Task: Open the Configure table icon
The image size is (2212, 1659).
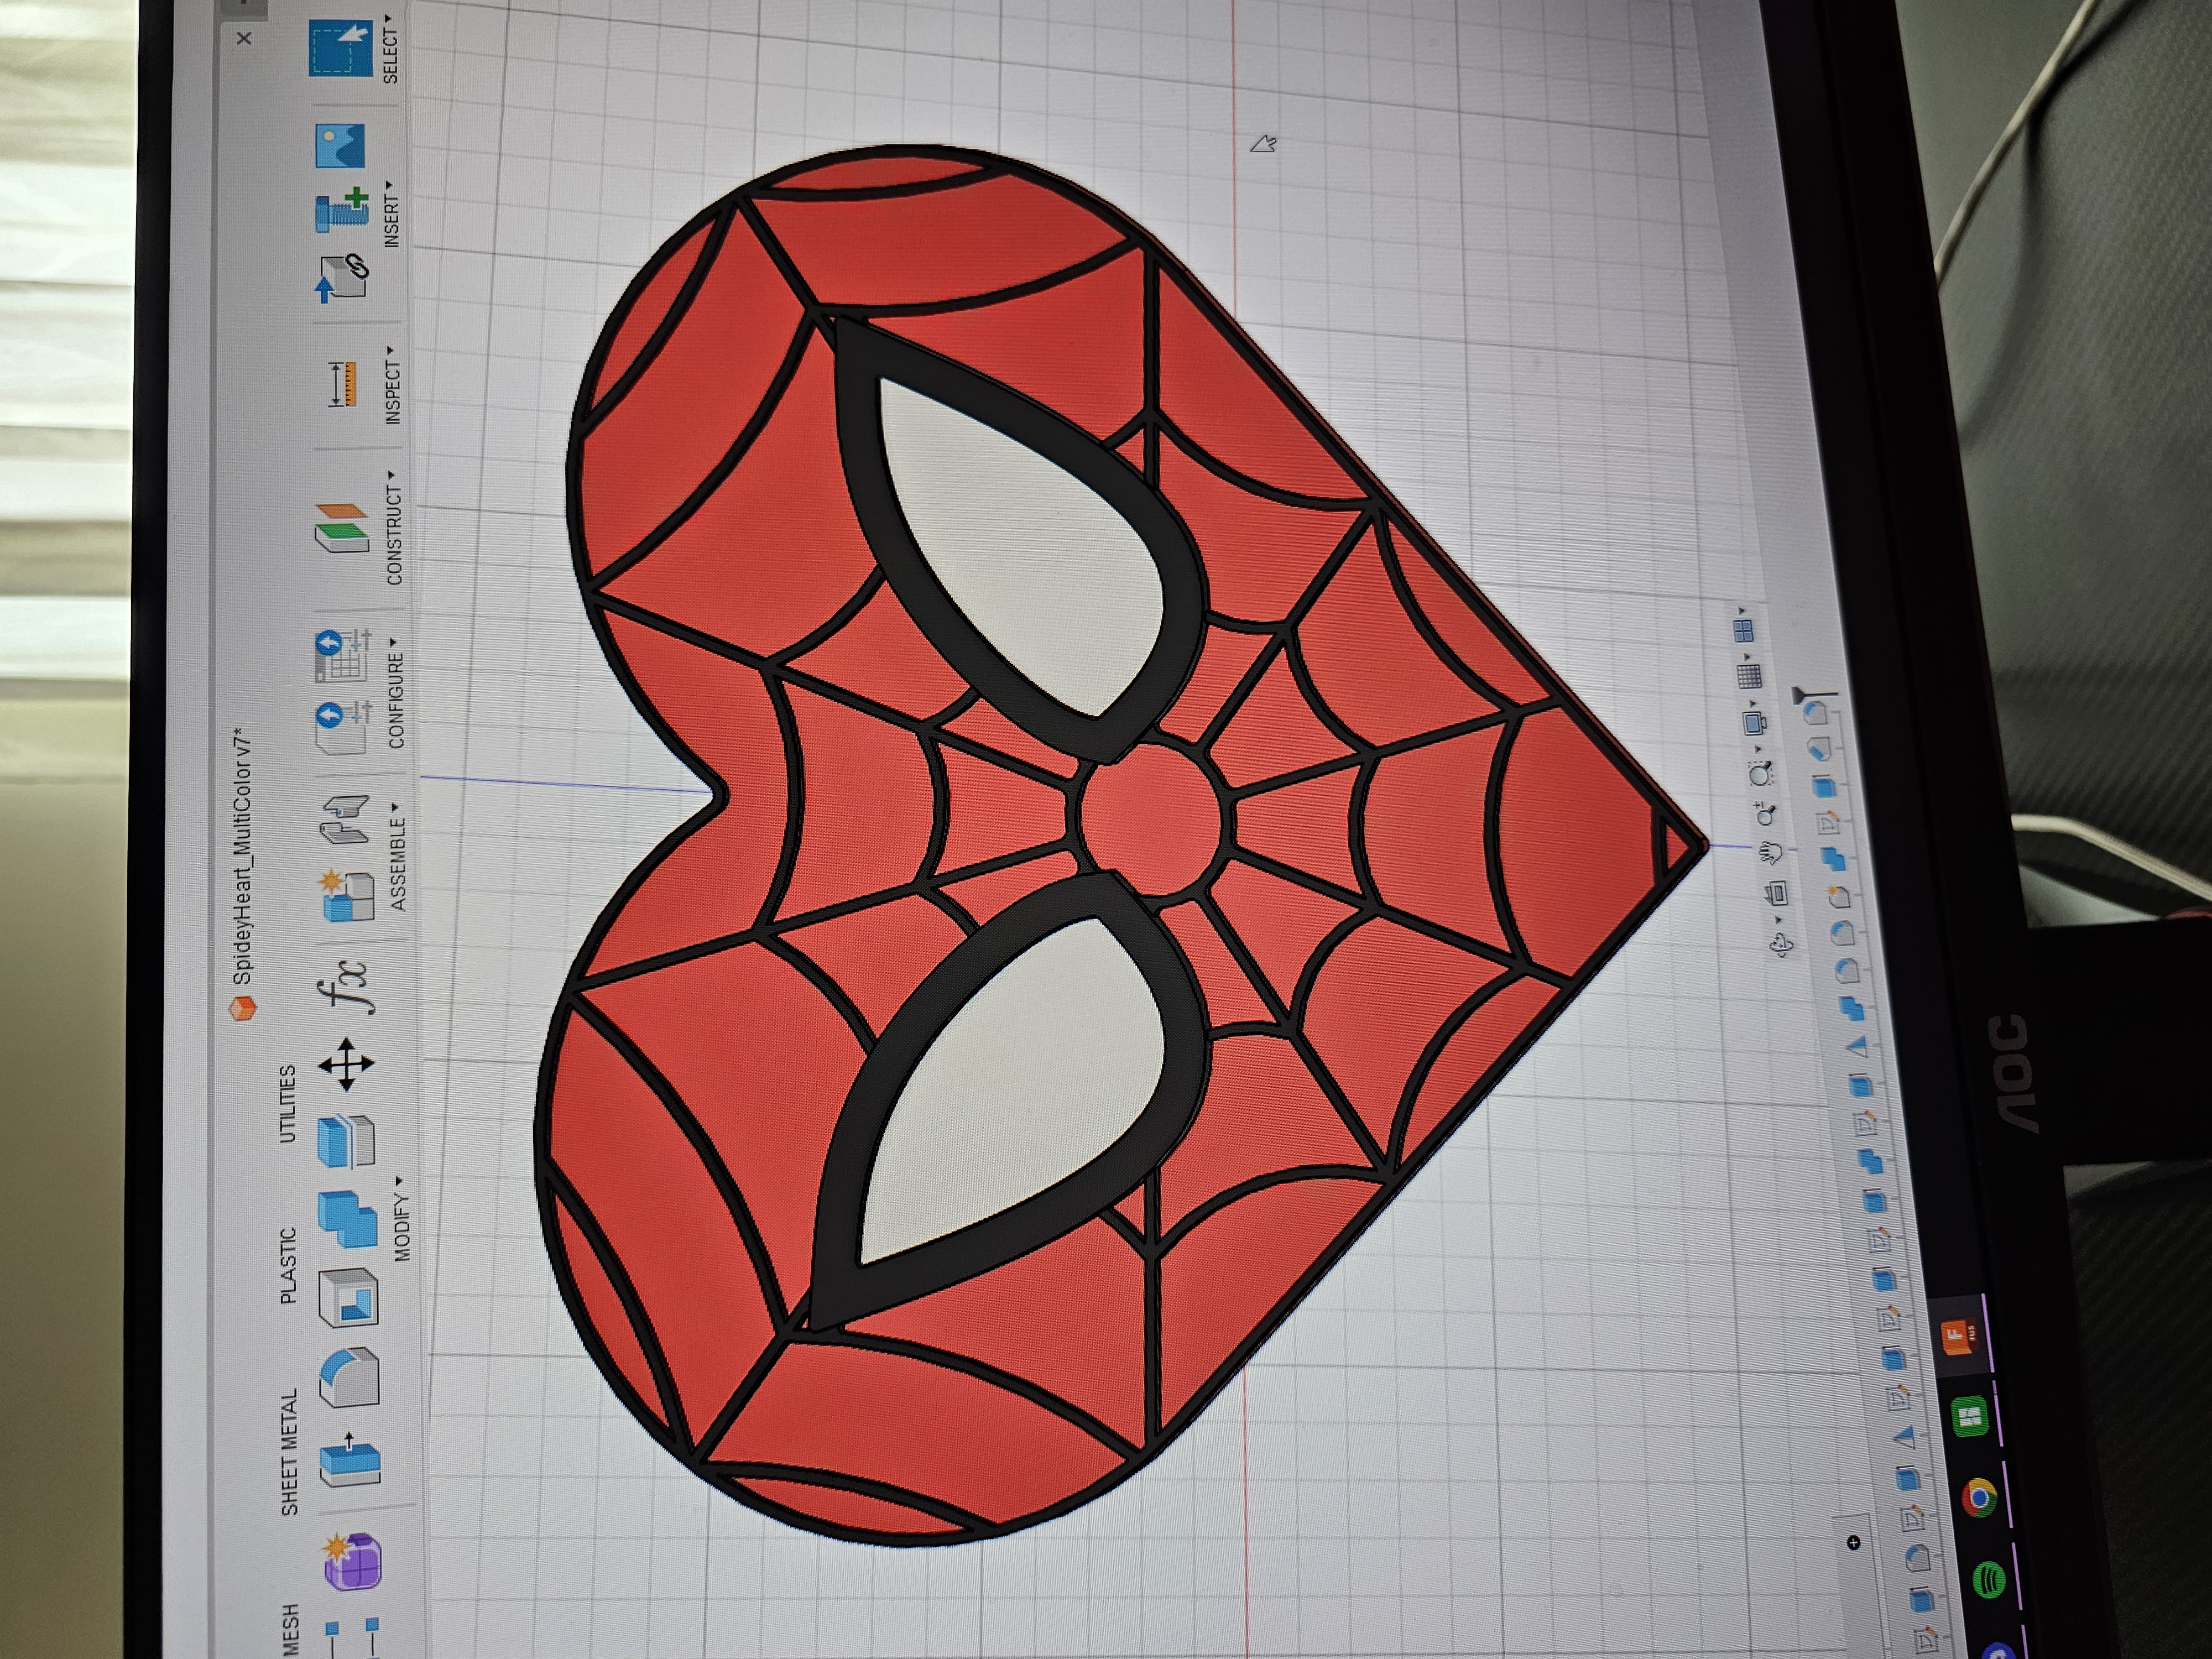Action: (x=344, y=655)
